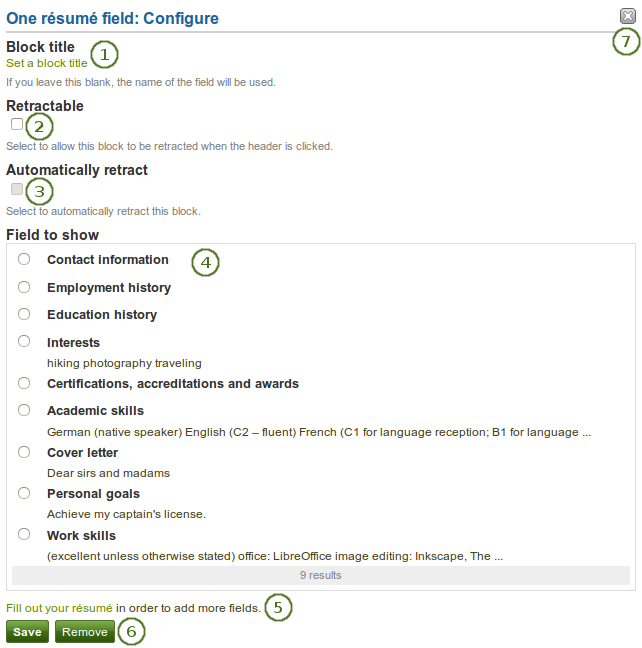Toggle the Automatically retract checkbox
The image size is (642, 648).
(17, 188)
